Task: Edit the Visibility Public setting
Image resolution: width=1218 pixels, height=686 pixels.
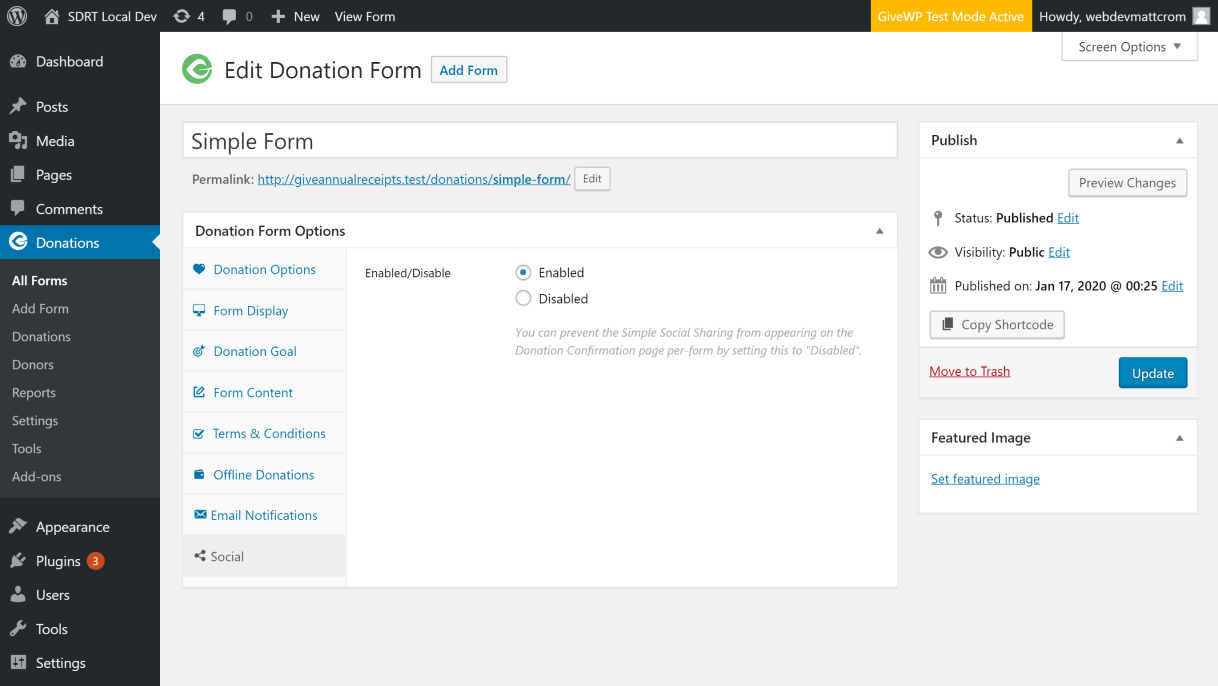Action: (x=1059, y=252)
